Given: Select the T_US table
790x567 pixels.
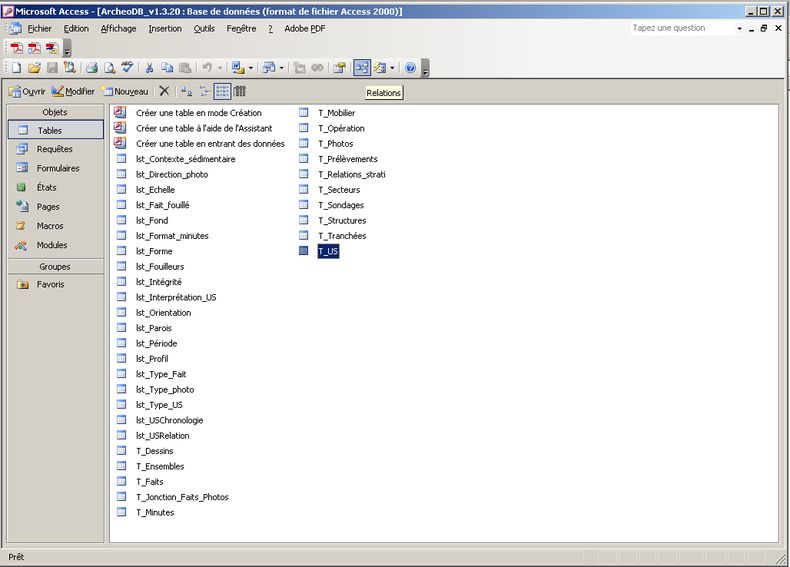Looking at the screenshot, I should [x=328, y=251].
